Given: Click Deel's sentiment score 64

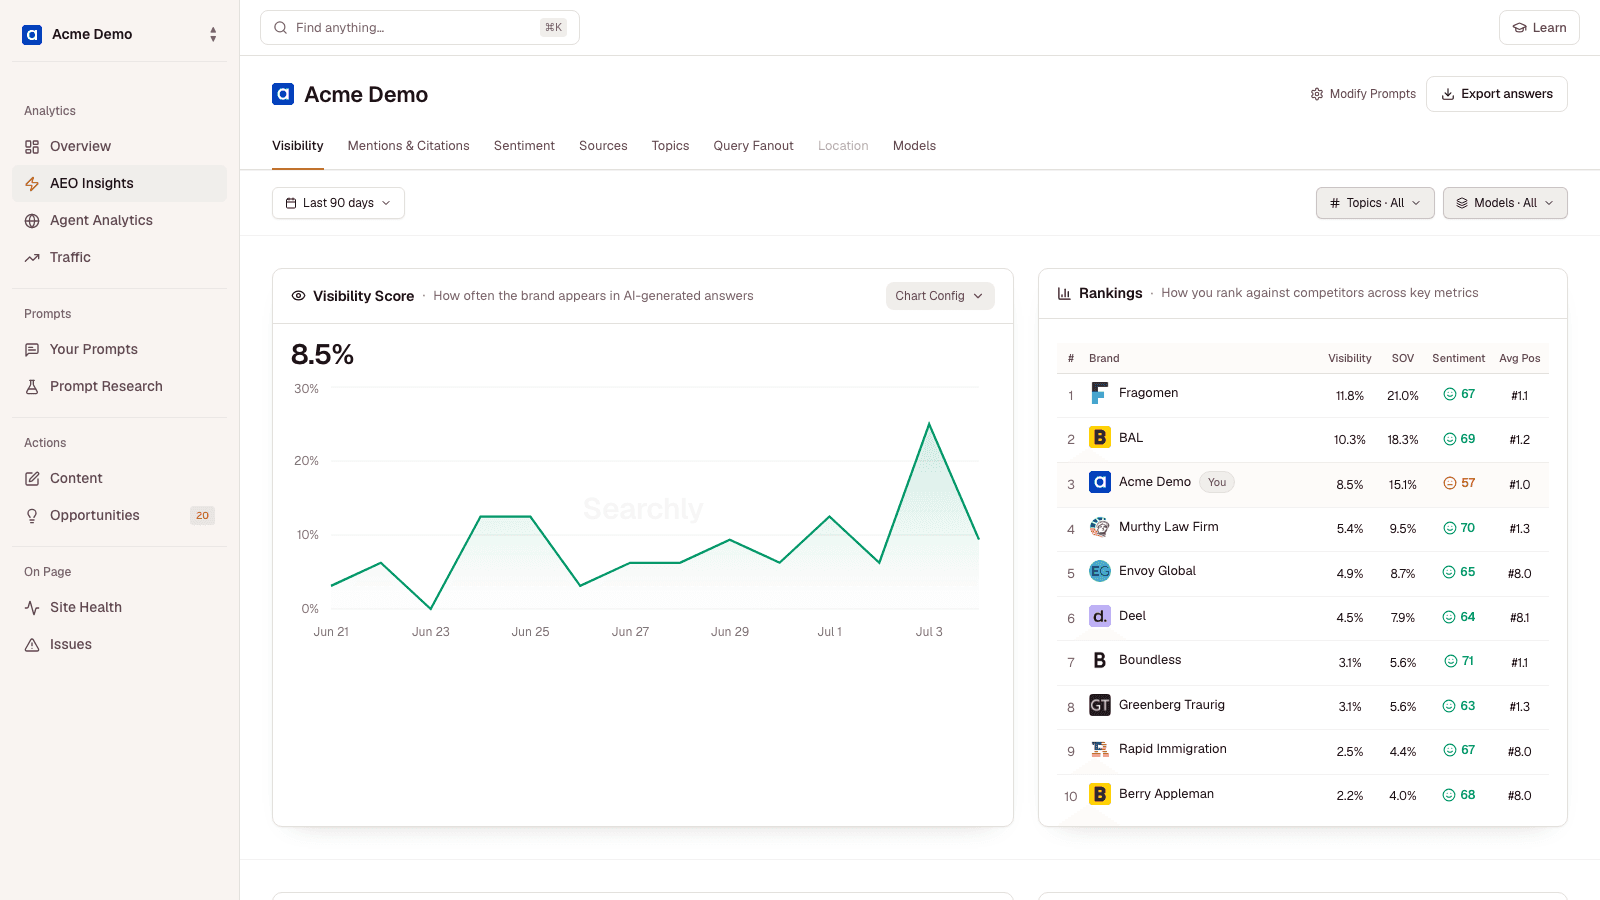Looking at the screenshot, I should coord(1459,617).
